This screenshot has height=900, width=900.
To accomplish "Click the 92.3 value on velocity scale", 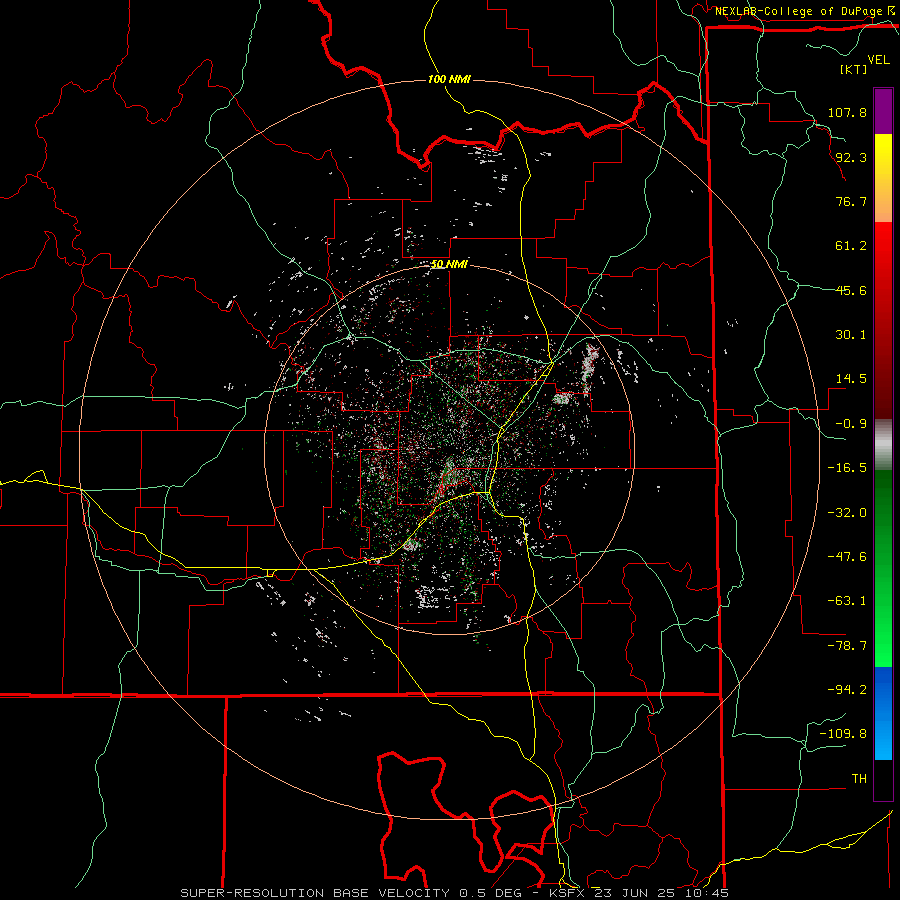I will [x=851, y=157].
